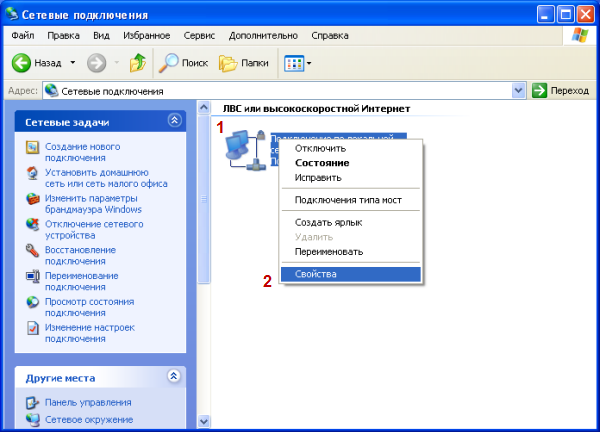The height and width of the screenshot is (432, 600).
Task: Click the new connection wizard icon
Action: [32, 147]
